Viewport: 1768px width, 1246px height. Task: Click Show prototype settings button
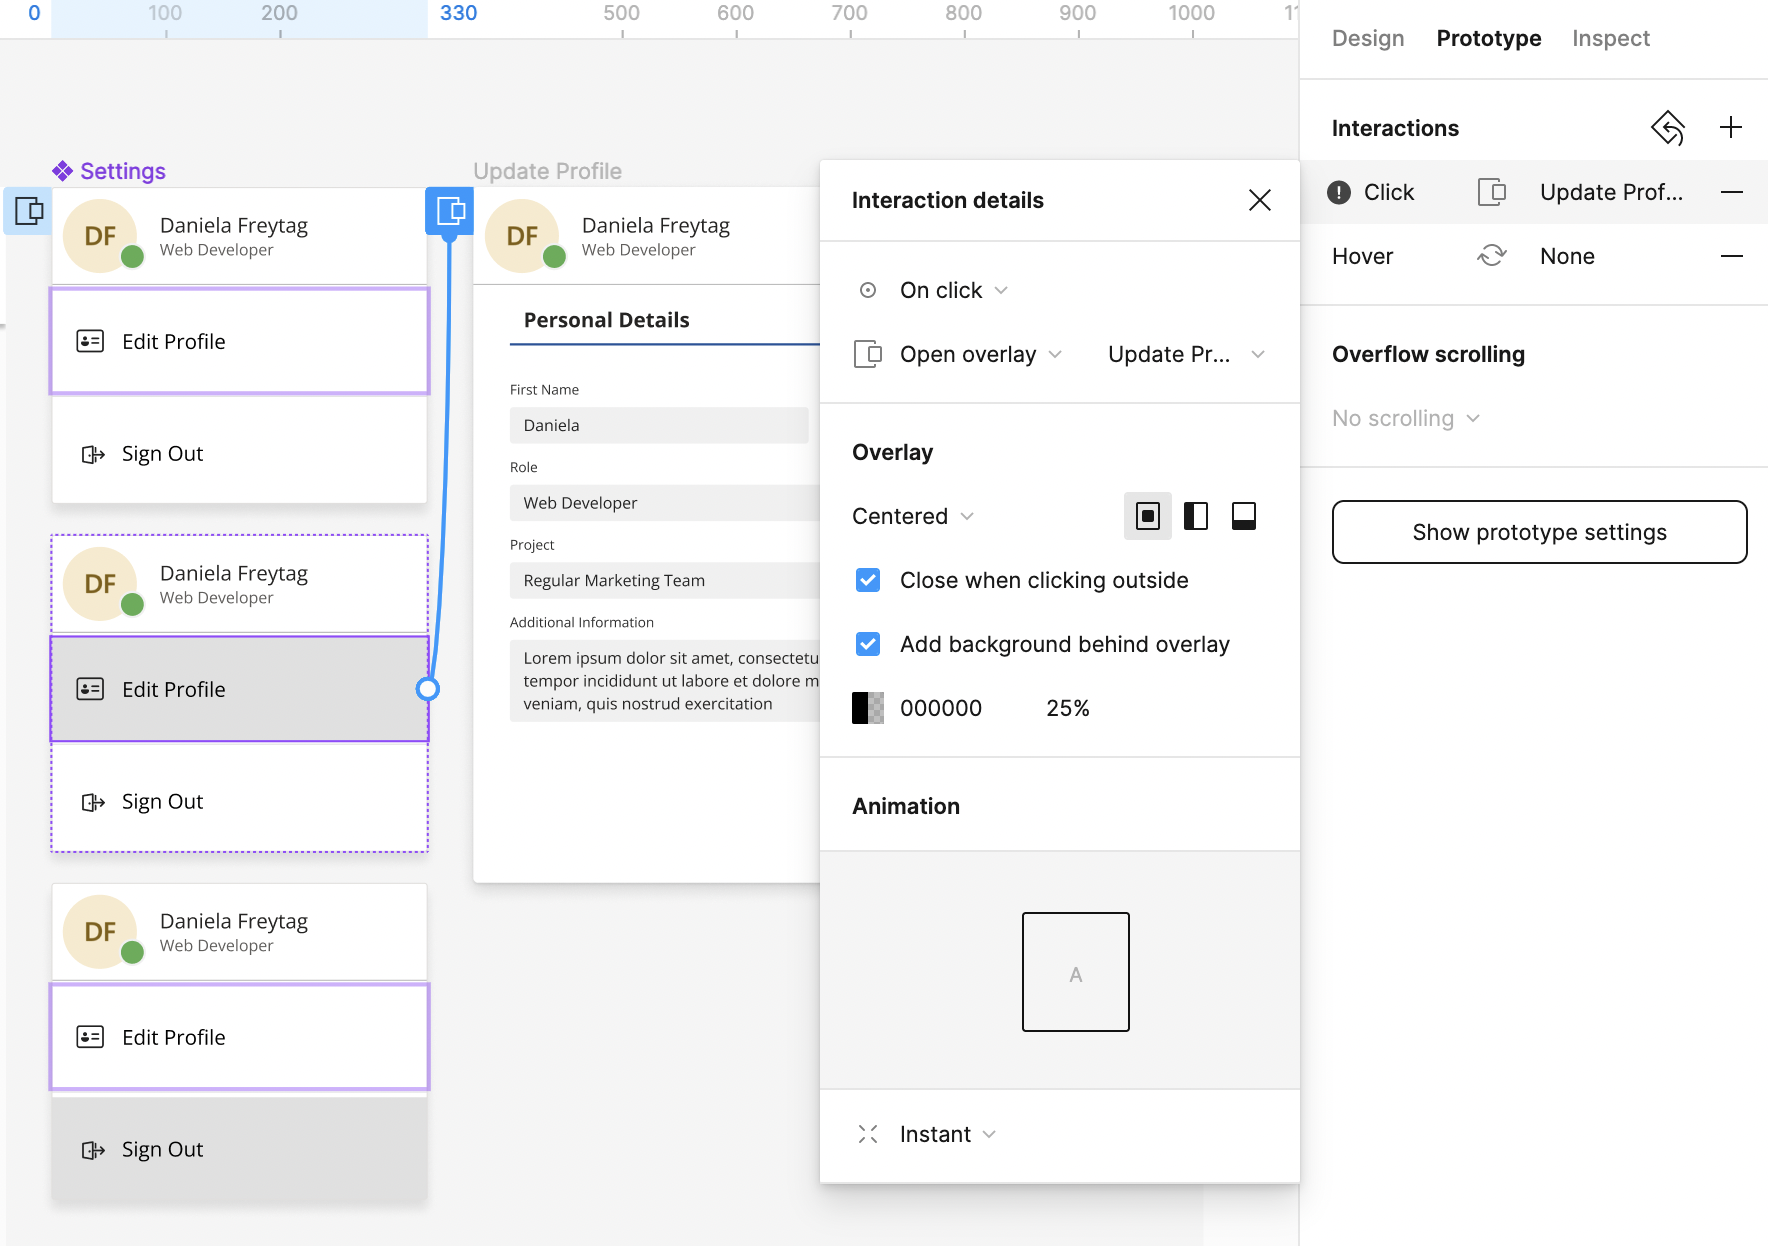pyautogui.click(x=1540, y=532)
